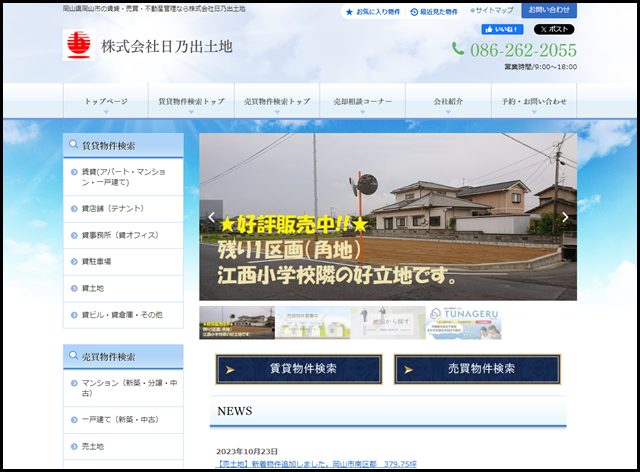Click the news date 2023年10月23日
640x472 pixels.
[x=247, y=451]
